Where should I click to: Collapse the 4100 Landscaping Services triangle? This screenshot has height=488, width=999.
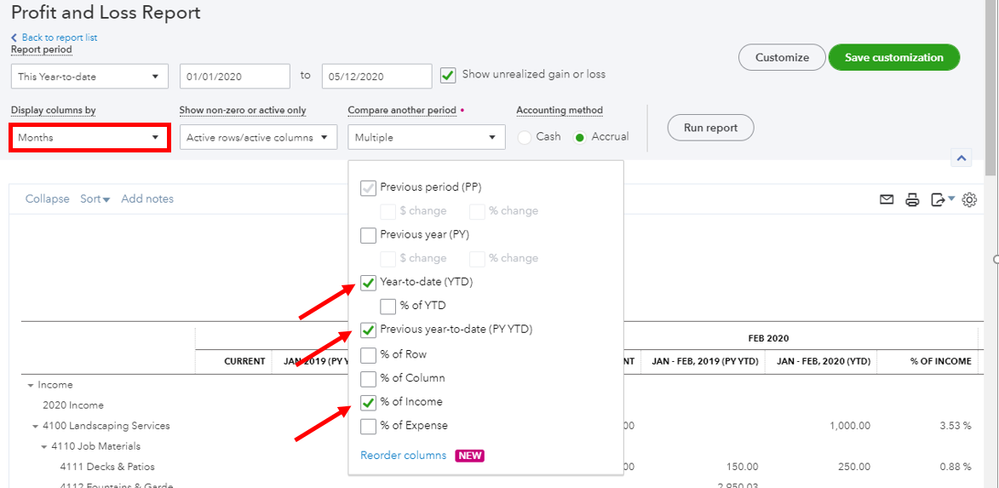38,426
